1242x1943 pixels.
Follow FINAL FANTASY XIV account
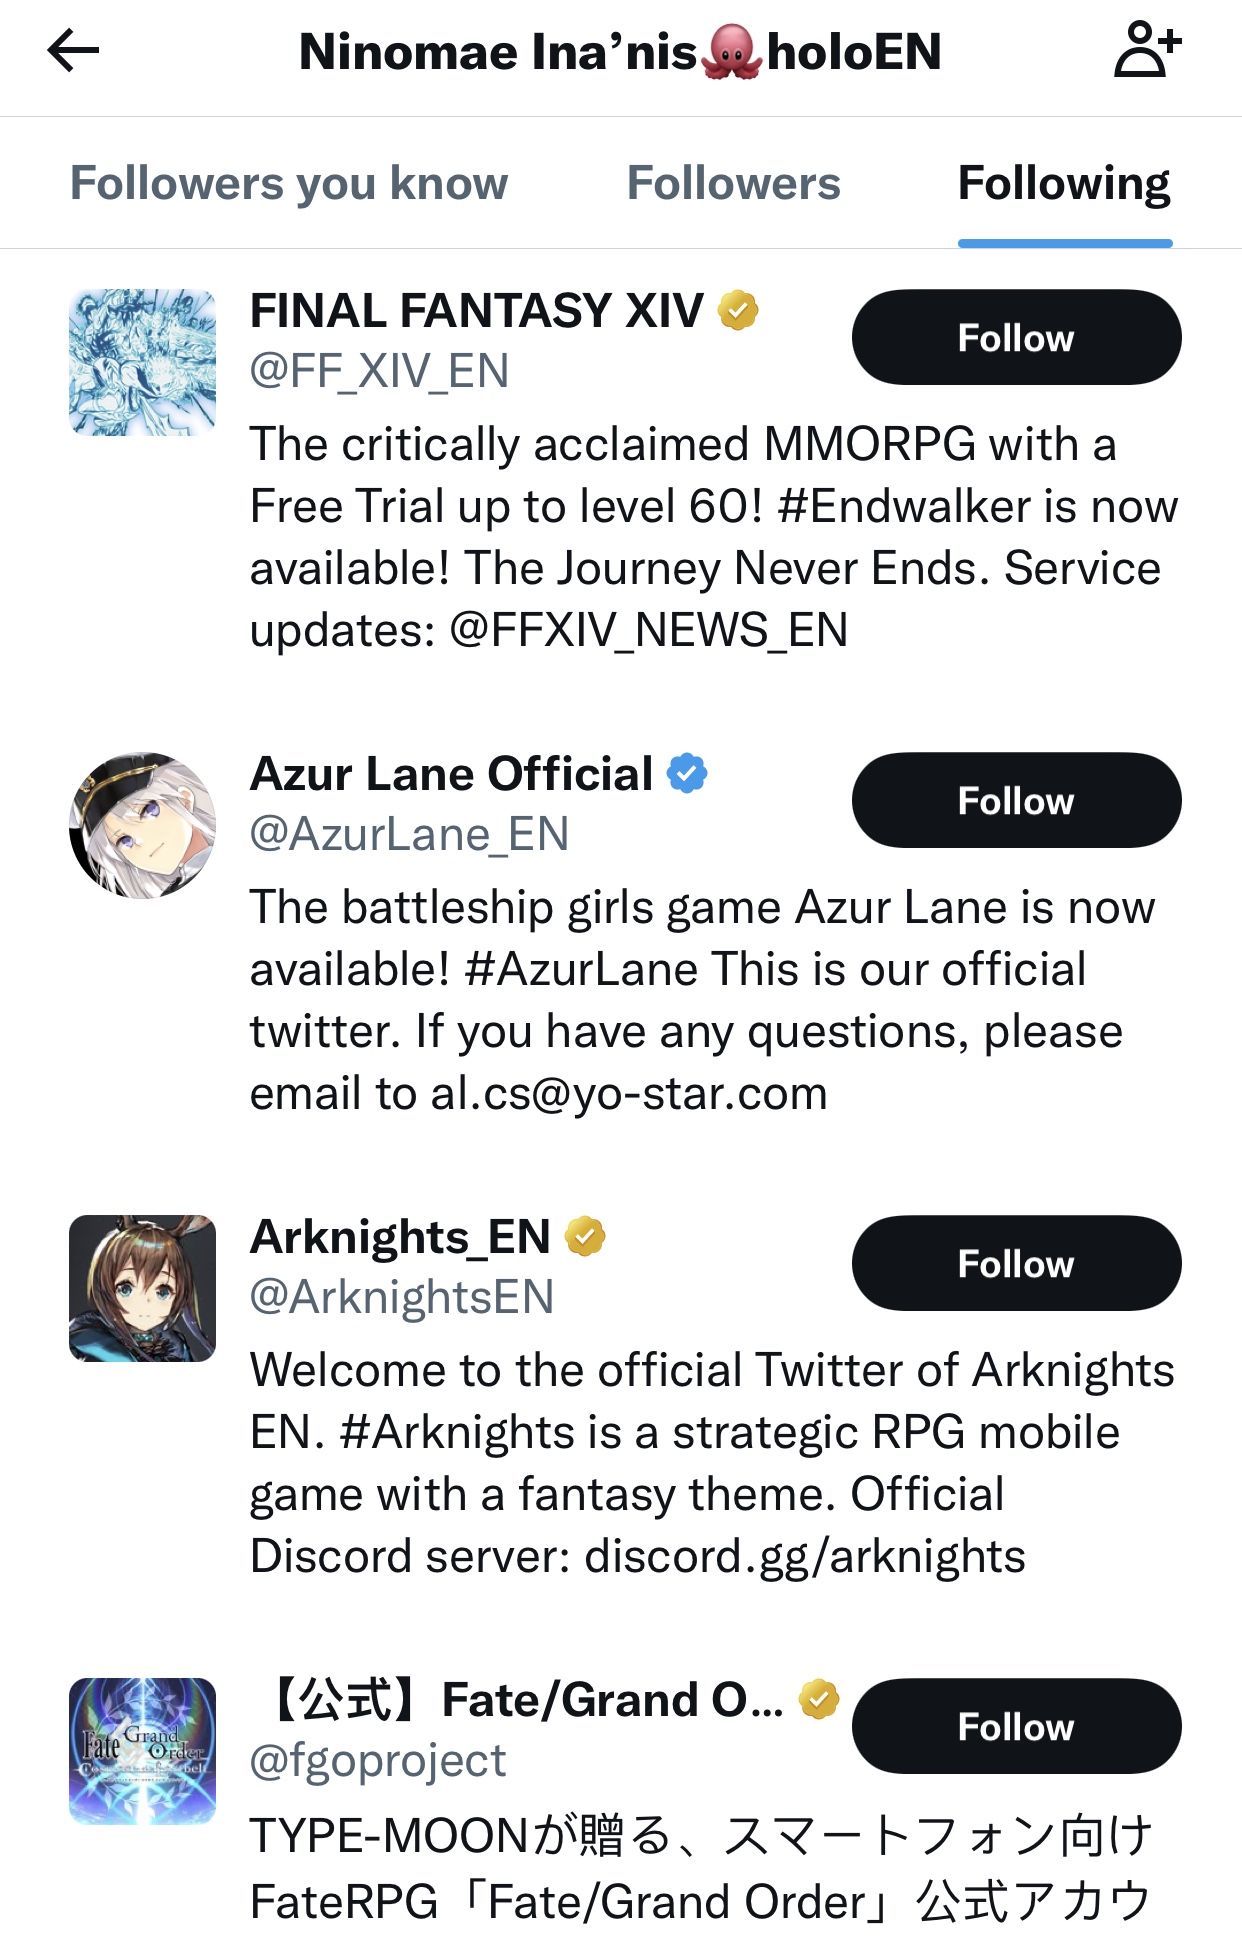[x=1016, y=338]
